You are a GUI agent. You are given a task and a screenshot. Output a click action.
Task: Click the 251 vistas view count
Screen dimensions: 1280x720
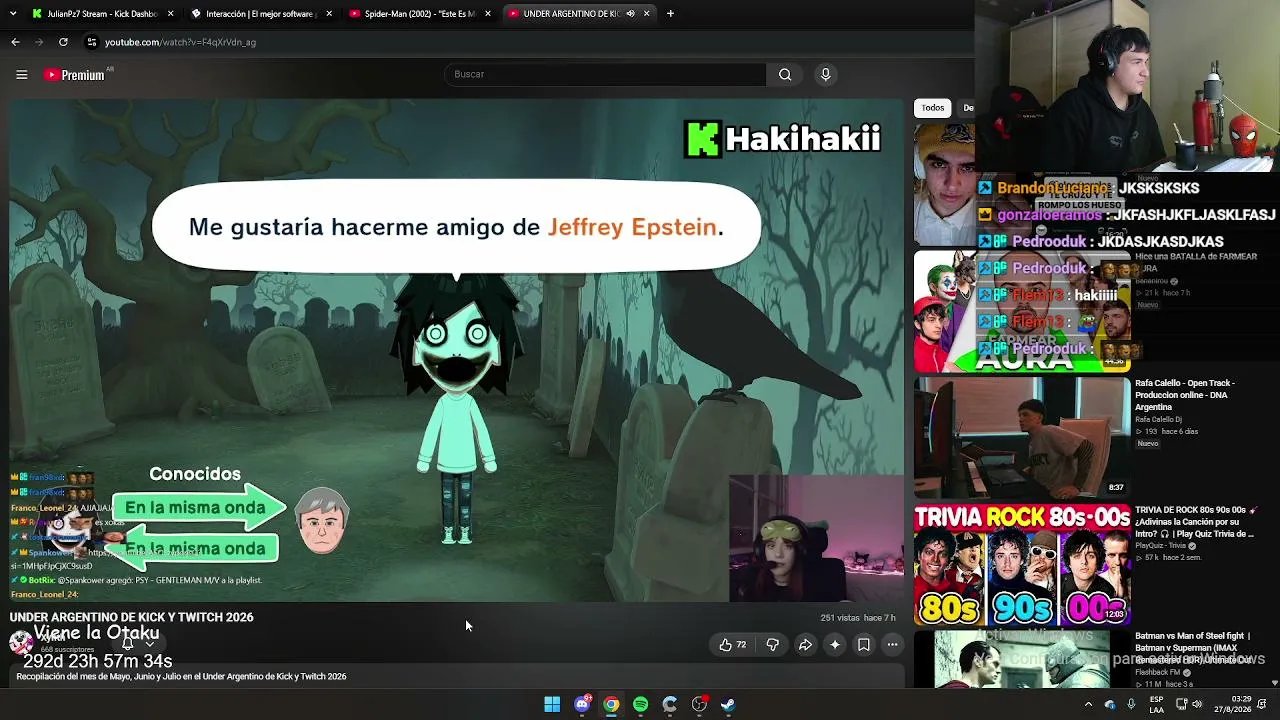(841, 618)
